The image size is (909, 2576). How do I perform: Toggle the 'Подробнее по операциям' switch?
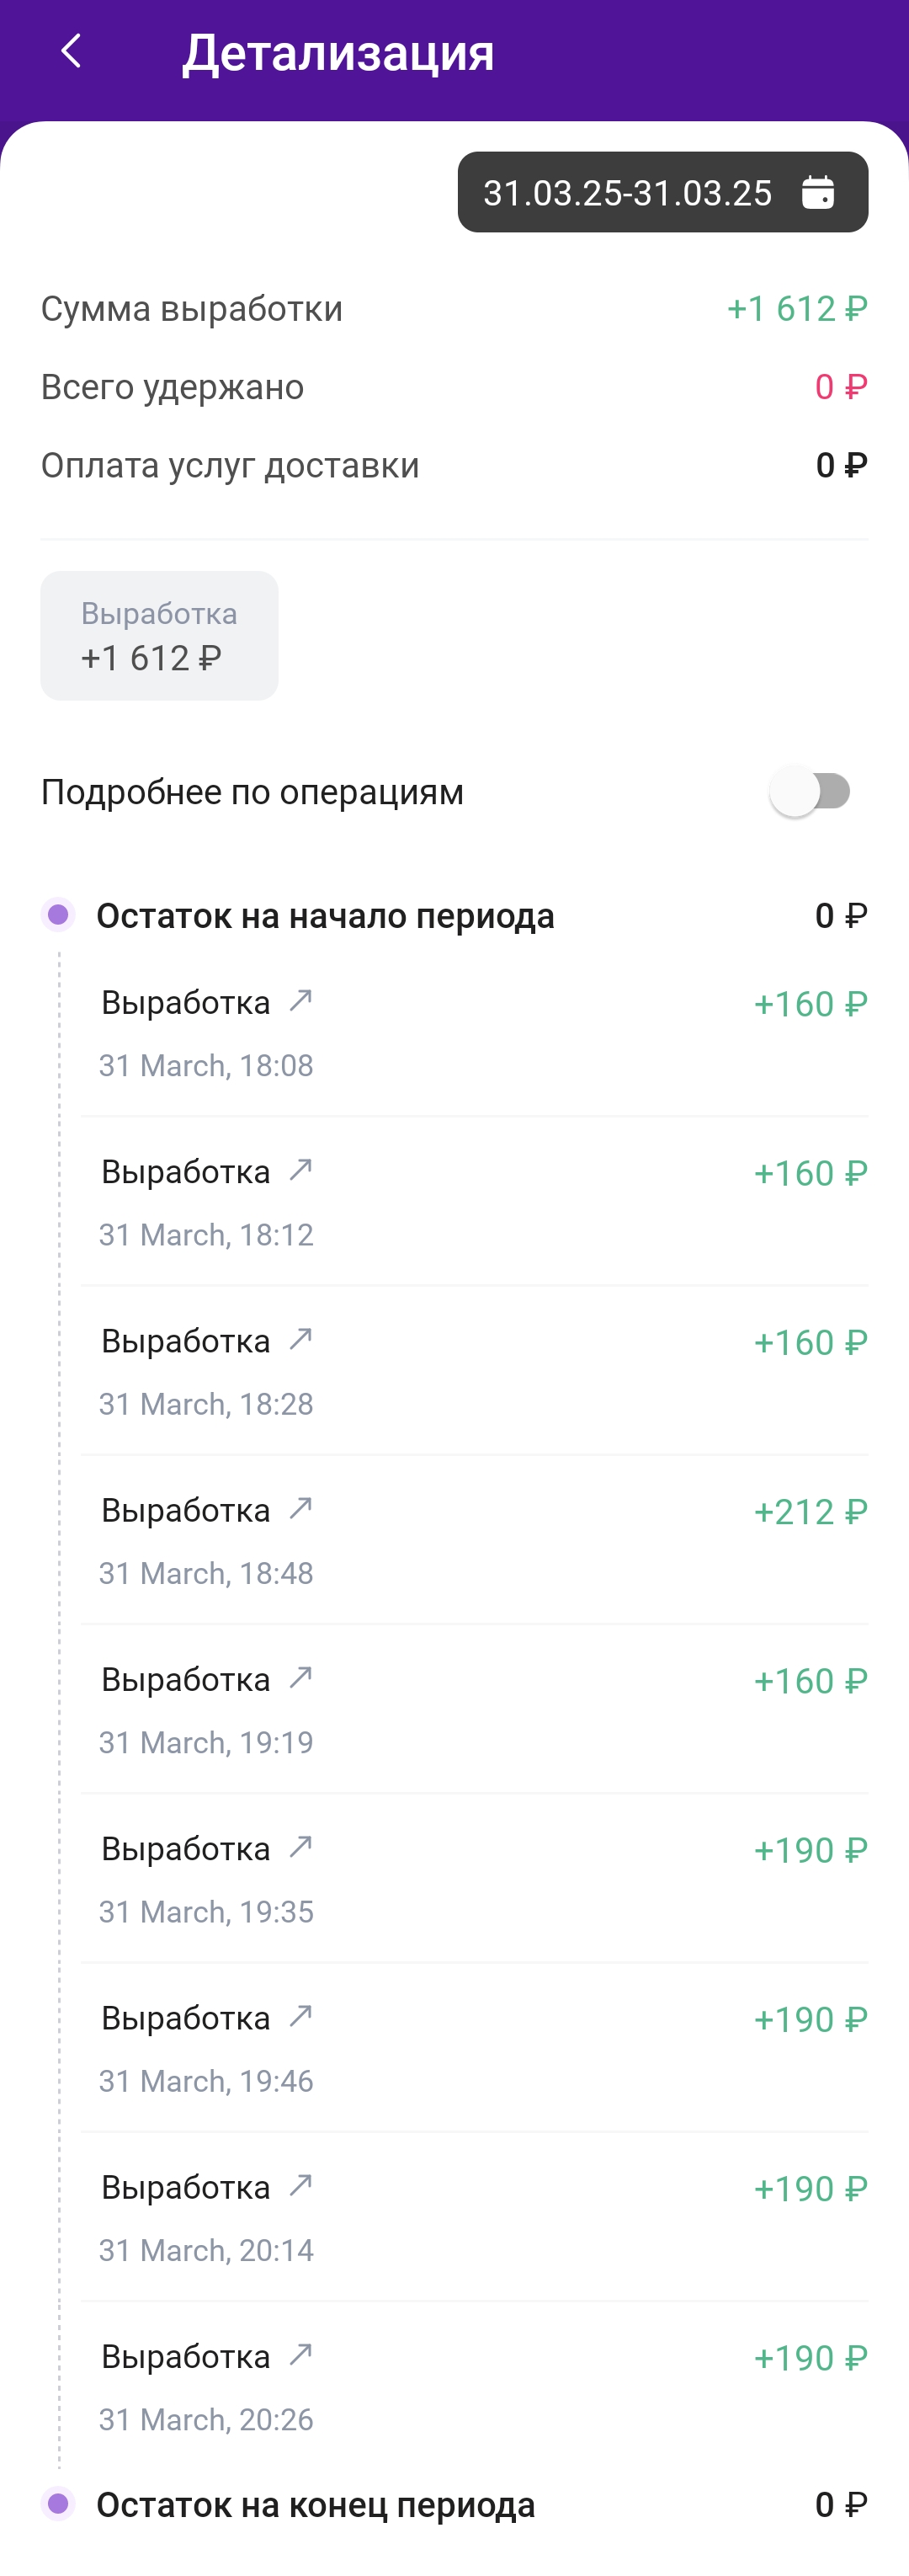[810, 791]
